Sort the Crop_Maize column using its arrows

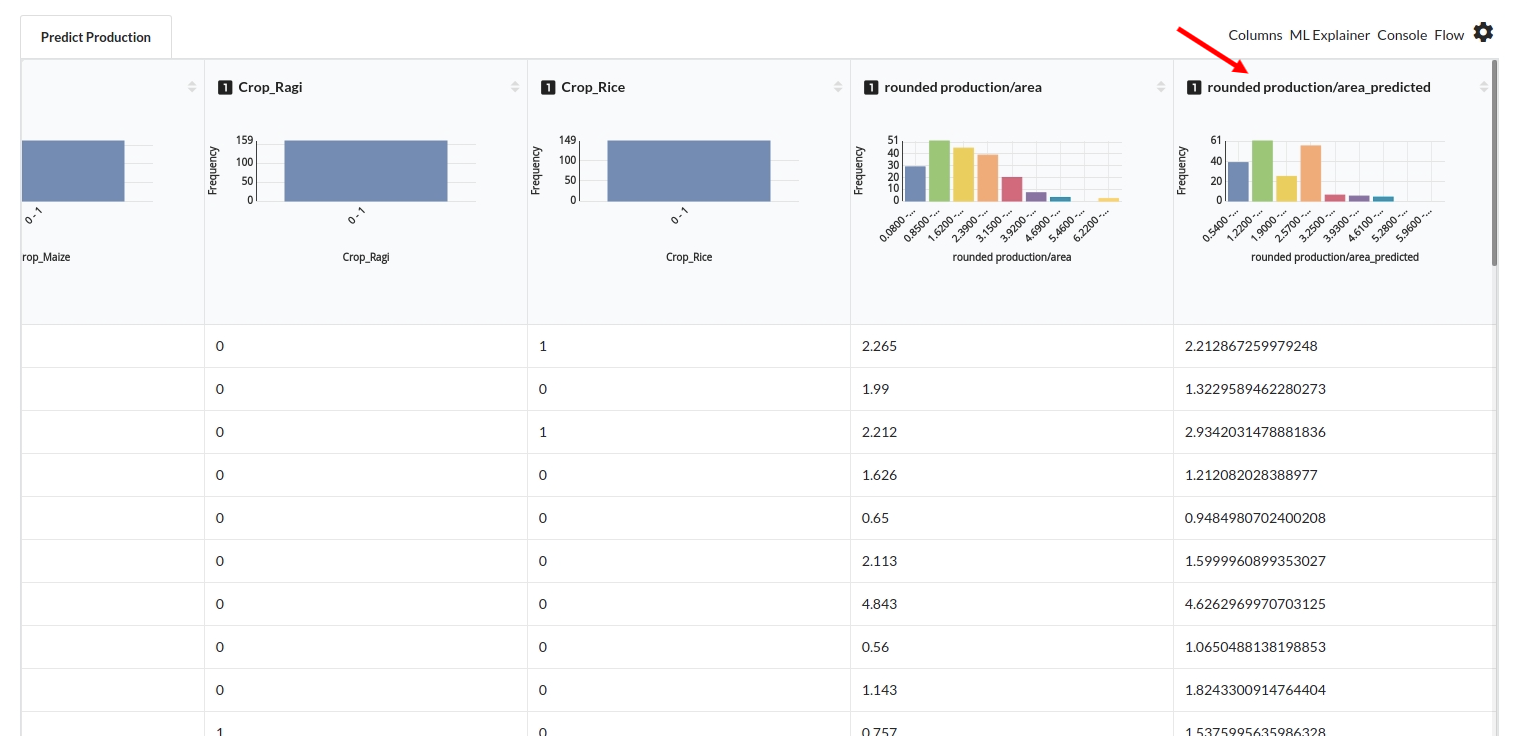(x=192, y=88)
